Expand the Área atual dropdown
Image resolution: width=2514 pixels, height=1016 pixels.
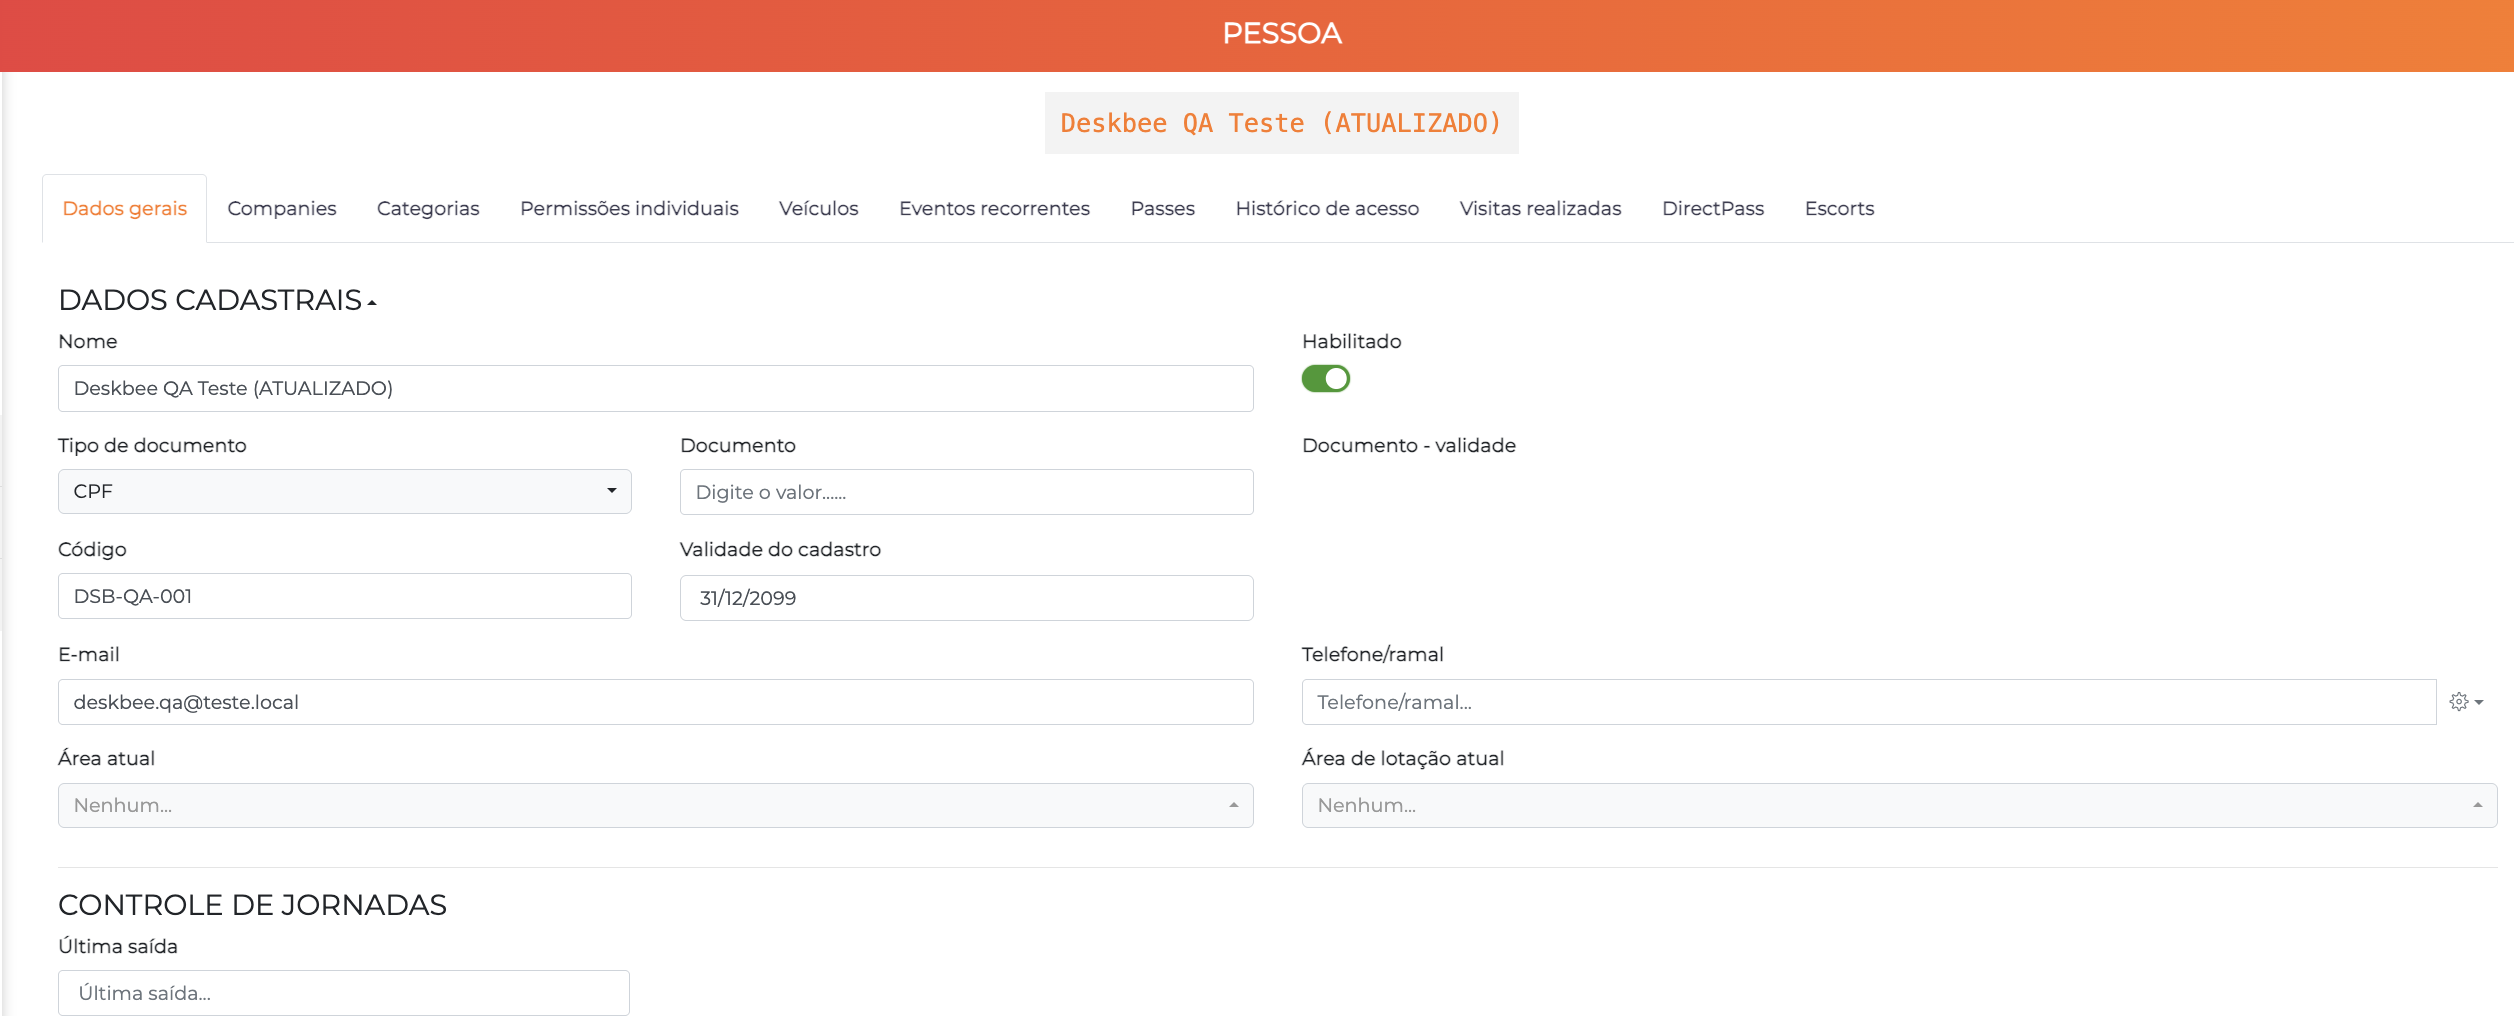point(656,805)
